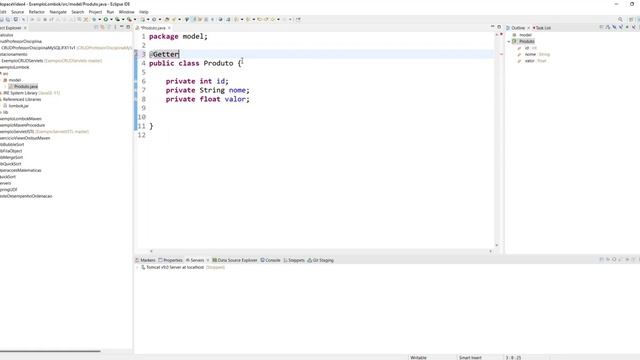Click Collapse All in Project Explorer toolbar

coord(96,27)
